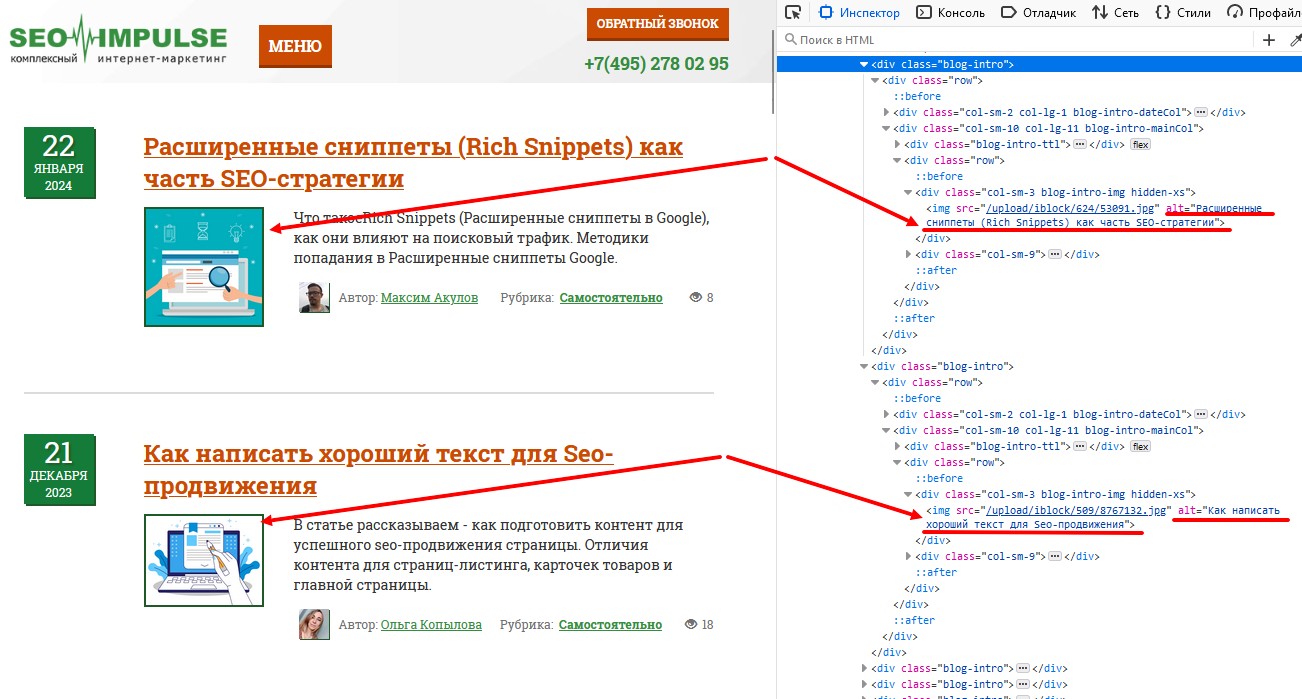Activate the element picker tool in DevTools
The height and width of the screenshot is (699, 1302).
793,13
